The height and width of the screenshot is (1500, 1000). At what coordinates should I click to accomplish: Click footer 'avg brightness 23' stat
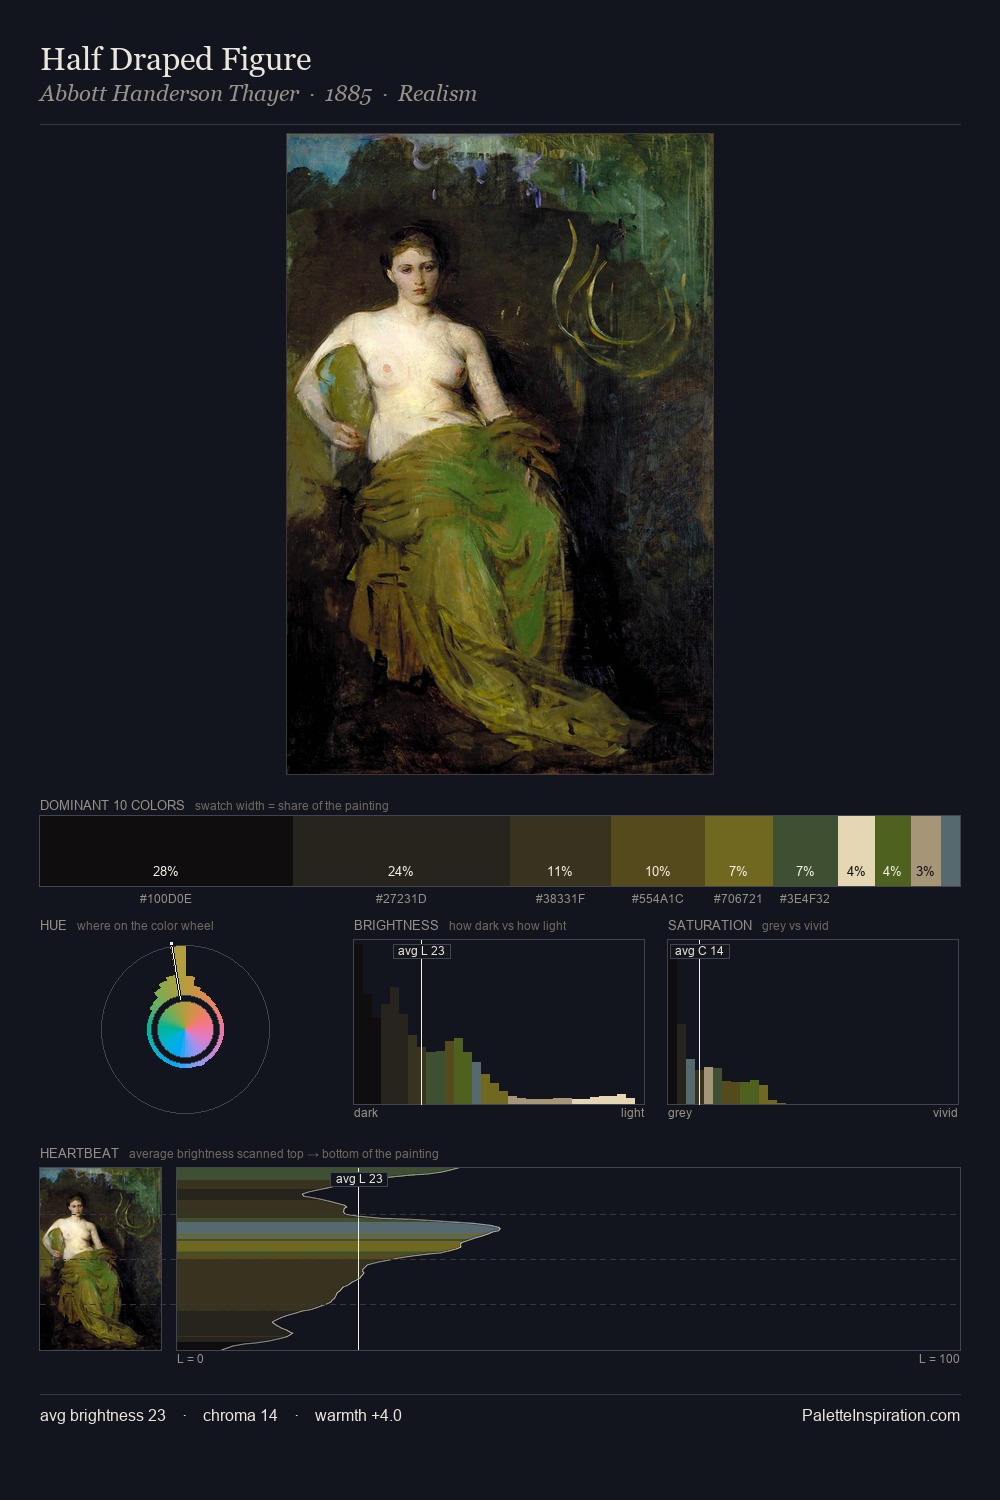pos(103,1415)
